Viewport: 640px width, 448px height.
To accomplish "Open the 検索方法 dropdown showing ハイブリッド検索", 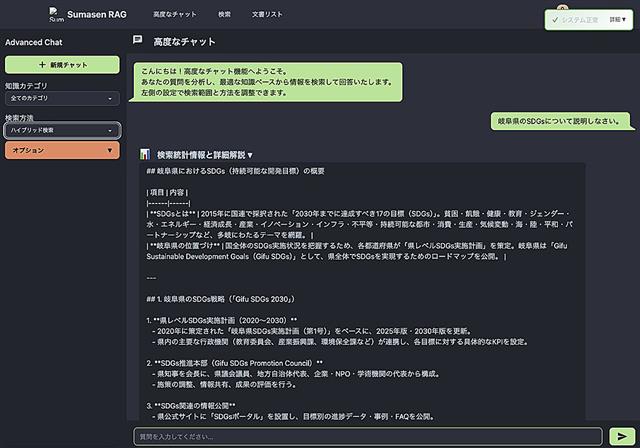I will [x=62, y=131].
